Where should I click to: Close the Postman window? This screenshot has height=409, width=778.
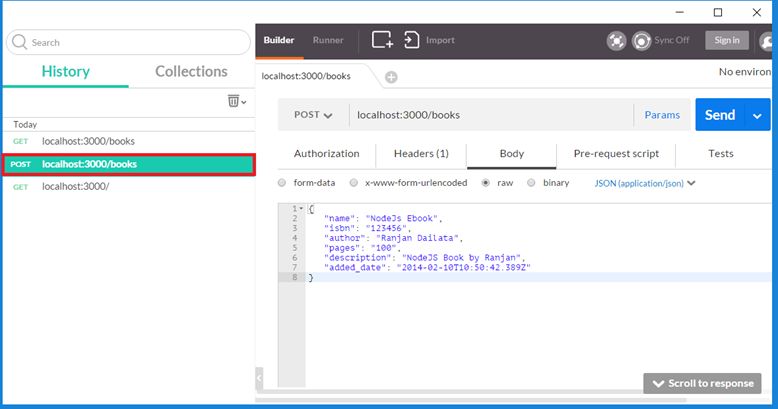[756, 12]
